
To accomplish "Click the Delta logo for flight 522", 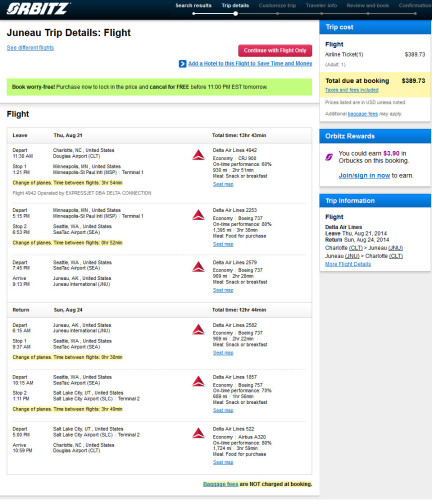I will click(x=198, y=434).
